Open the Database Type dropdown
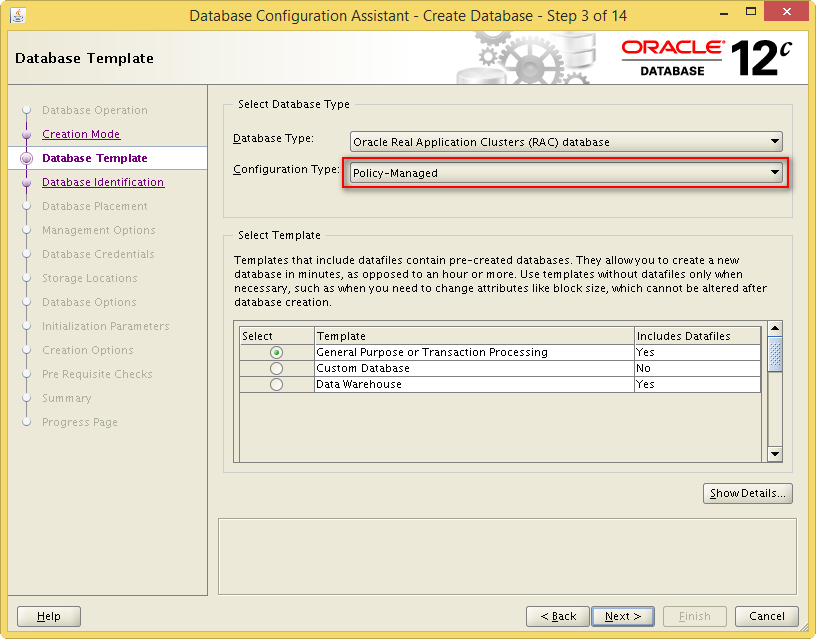 tap(566, 142)
